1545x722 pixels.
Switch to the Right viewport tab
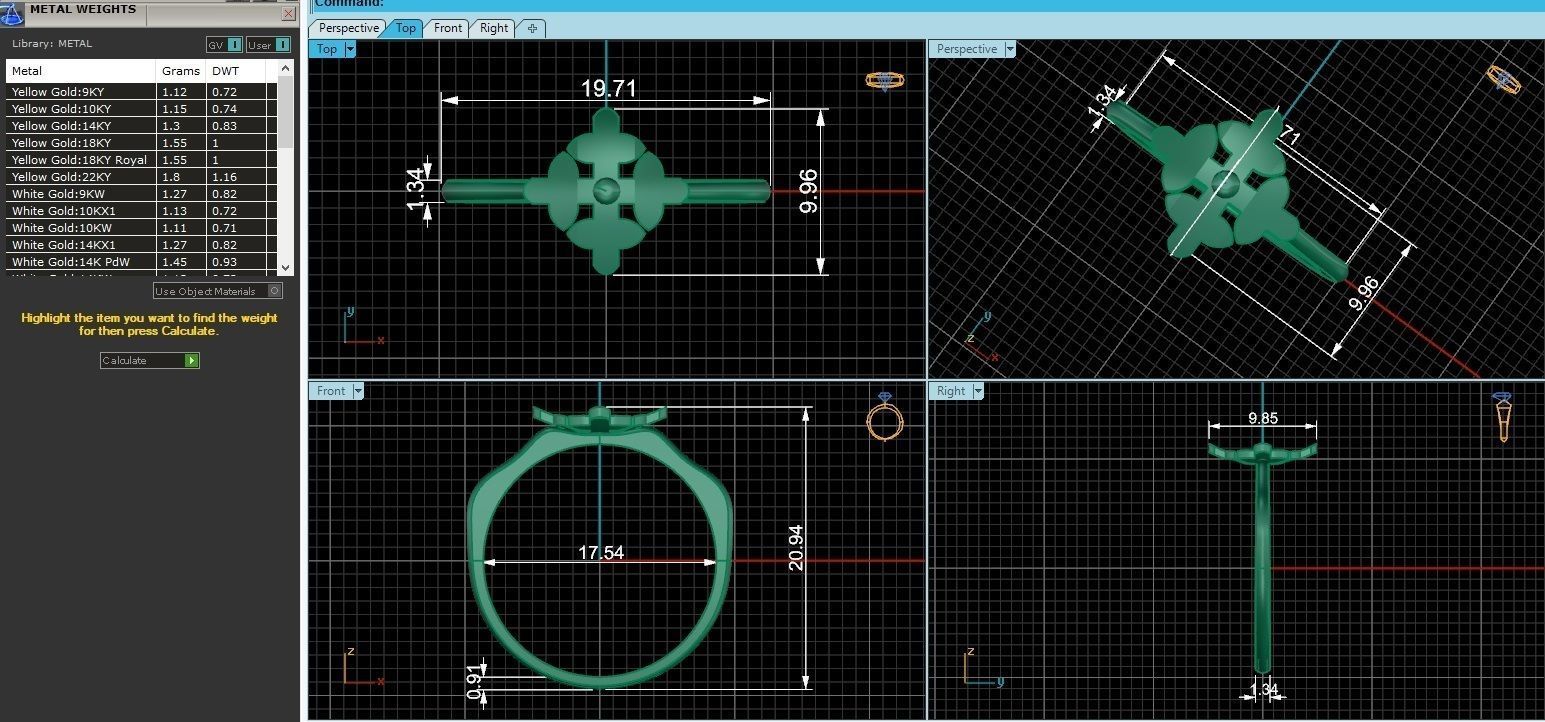coord(494,28)
